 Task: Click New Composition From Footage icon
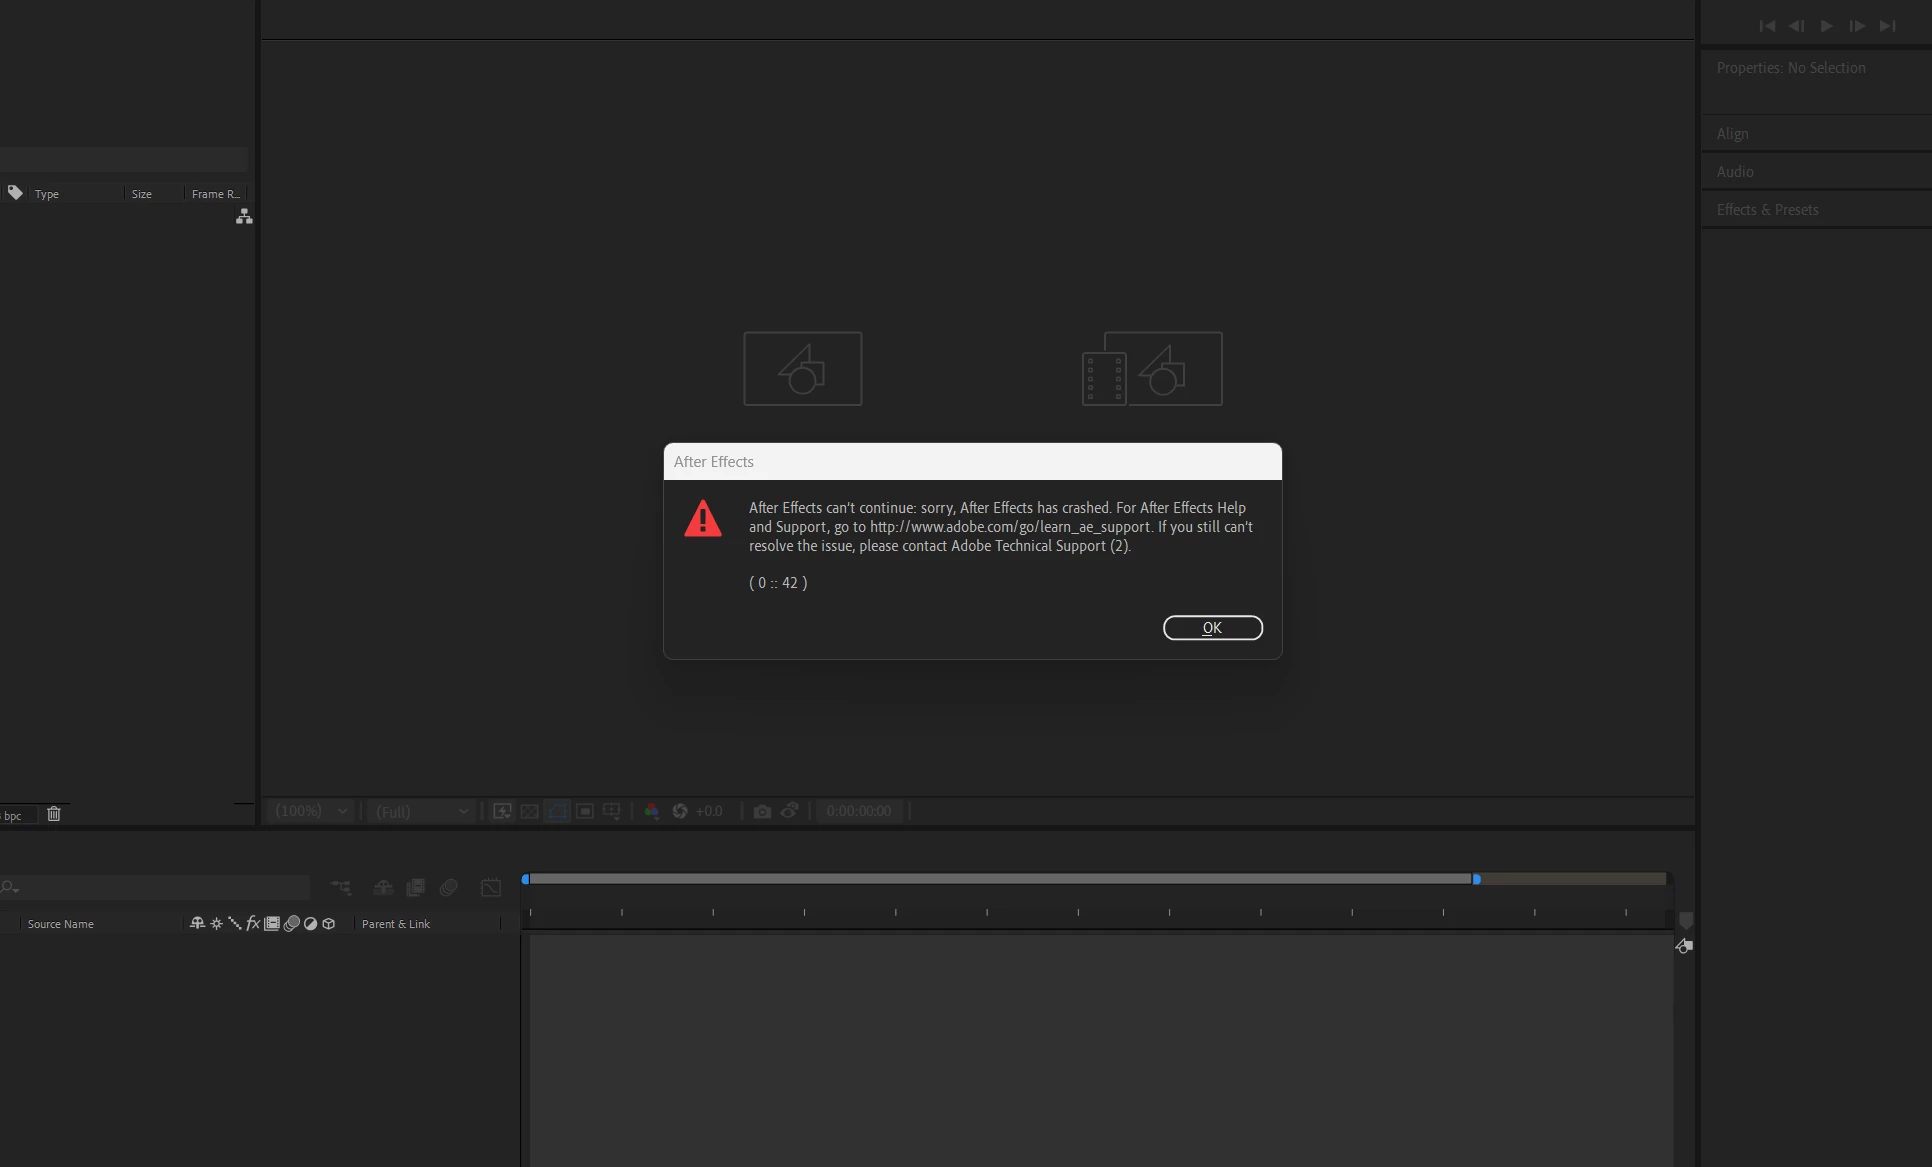coord(1152,369)
